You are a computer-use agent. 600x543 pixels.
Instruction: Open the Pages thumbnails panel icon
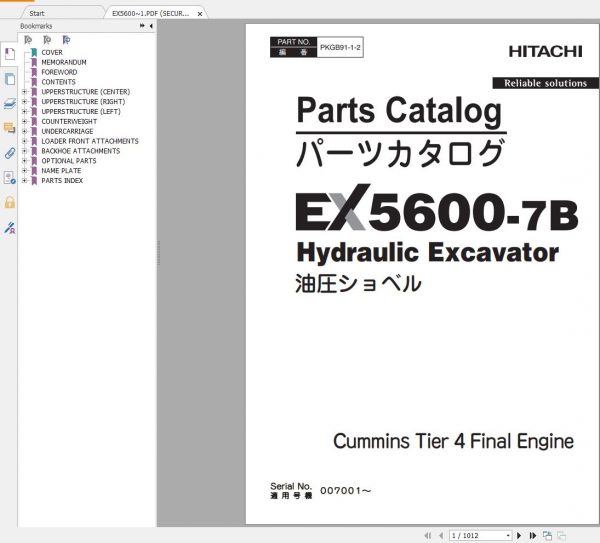(10, 79)
